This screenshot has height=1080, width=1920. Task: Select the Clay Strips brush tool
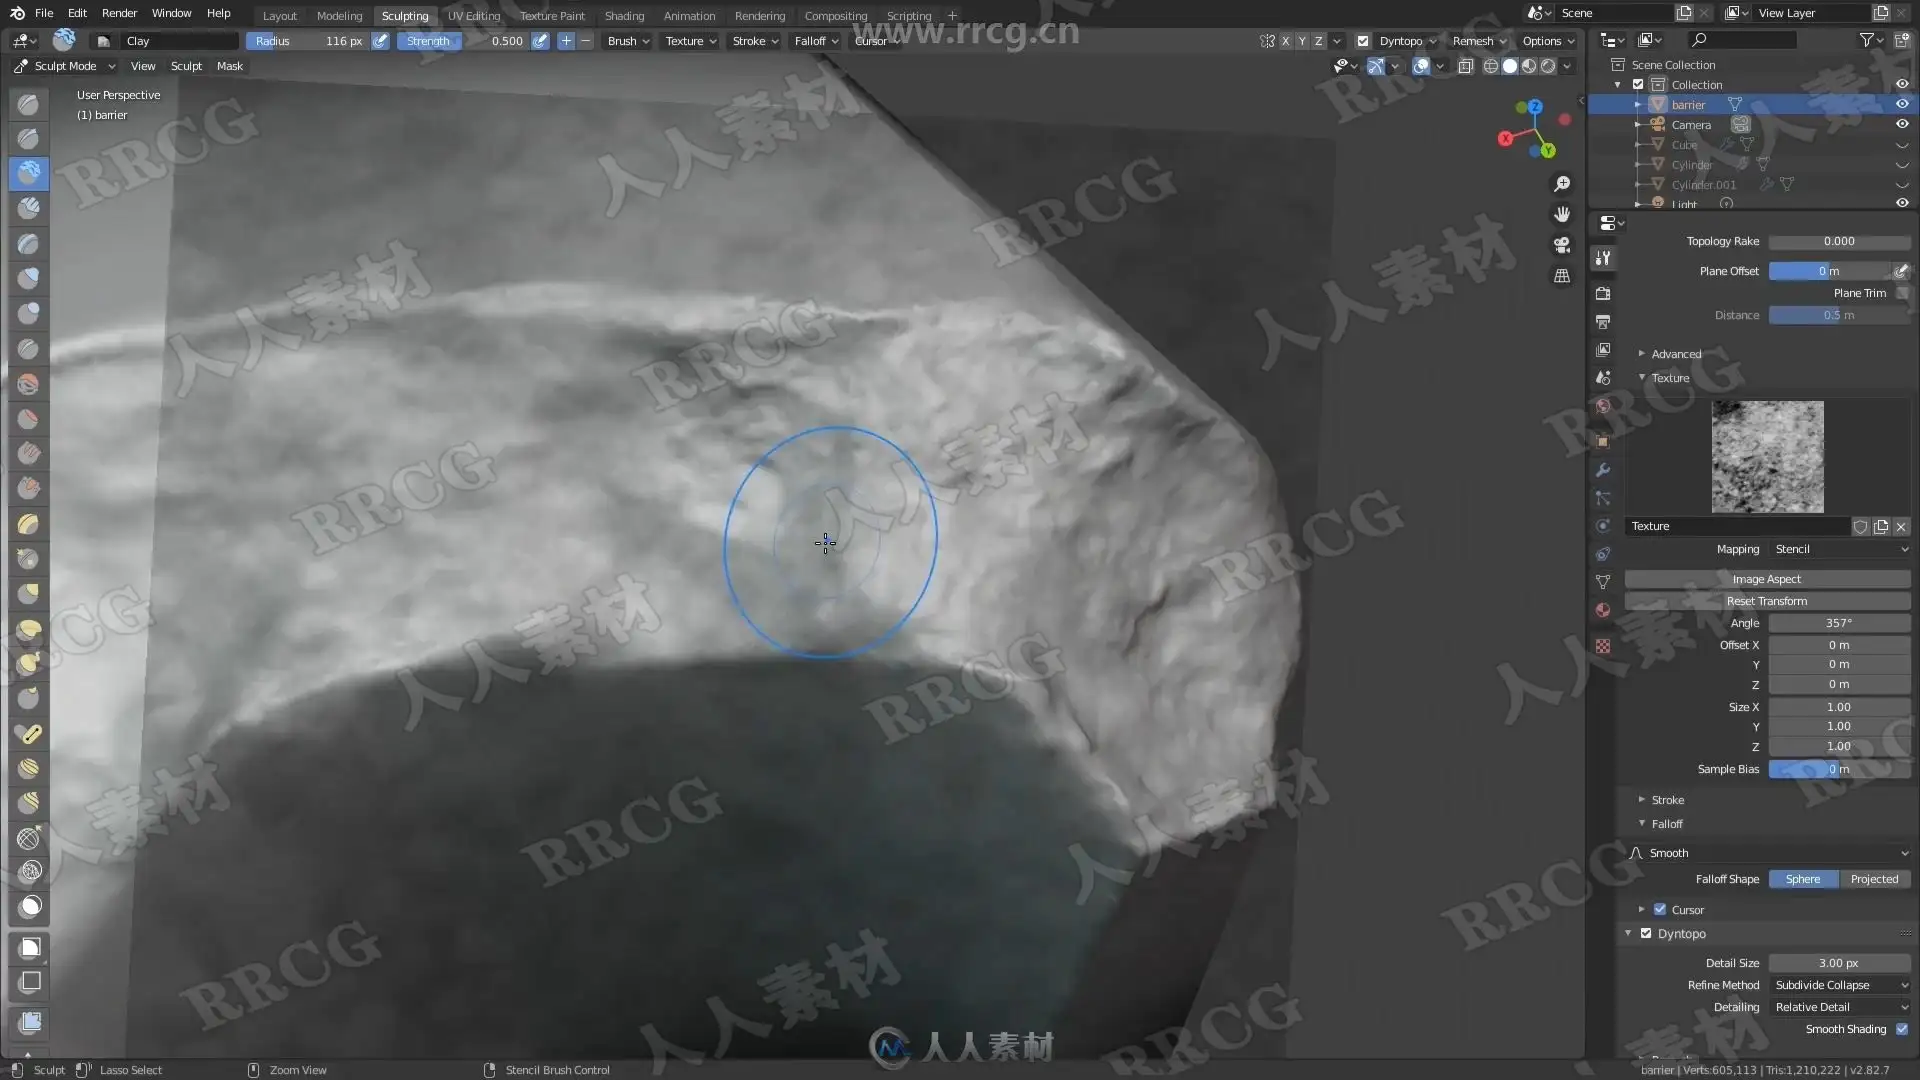(x=29, y=208)
